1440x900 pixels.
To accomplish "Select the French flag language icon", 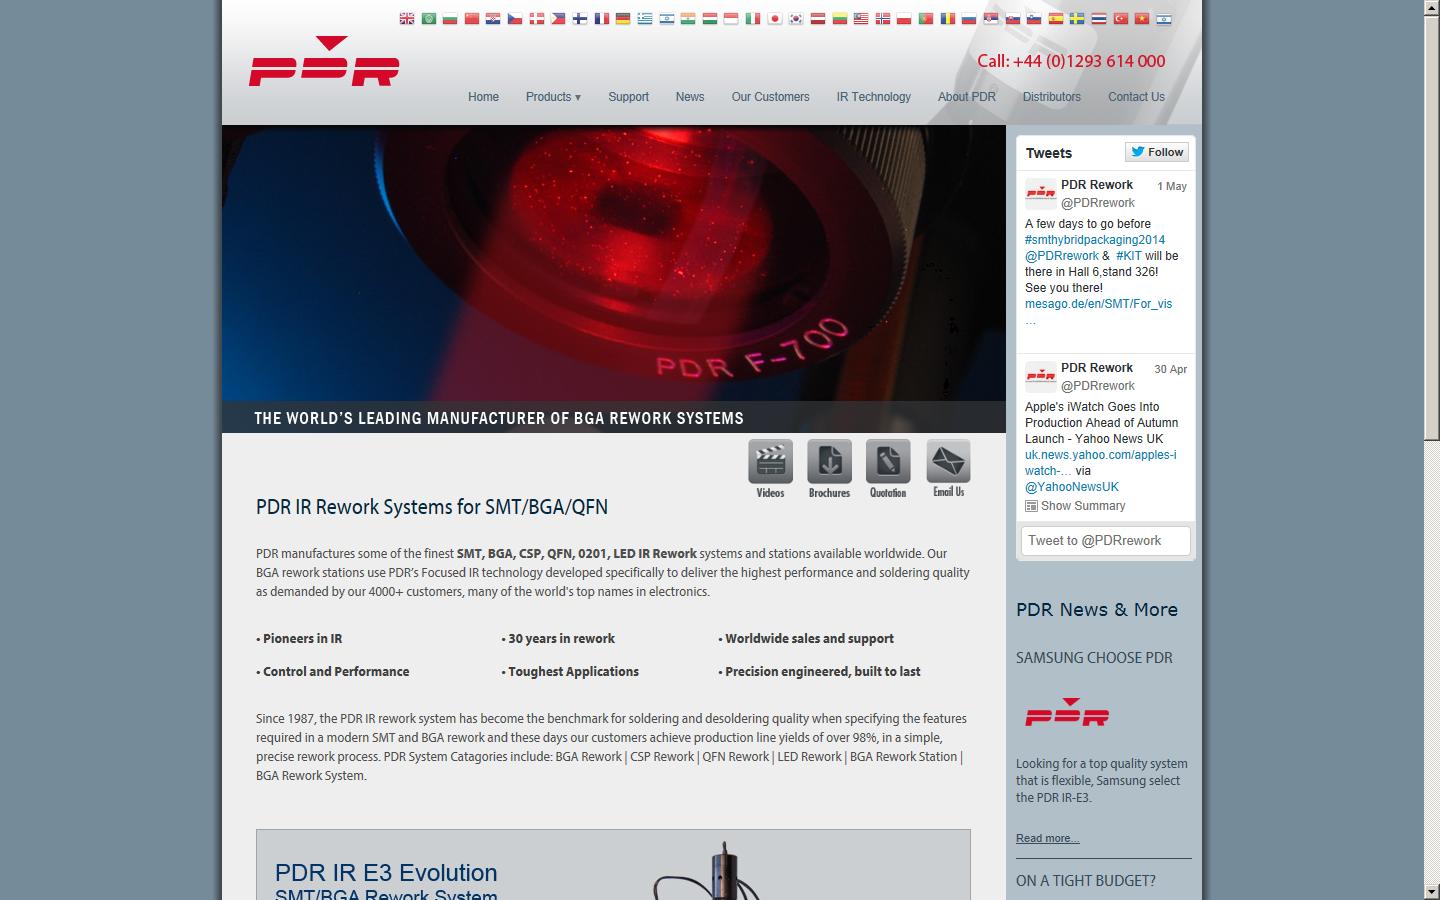I will coord(601,17).
